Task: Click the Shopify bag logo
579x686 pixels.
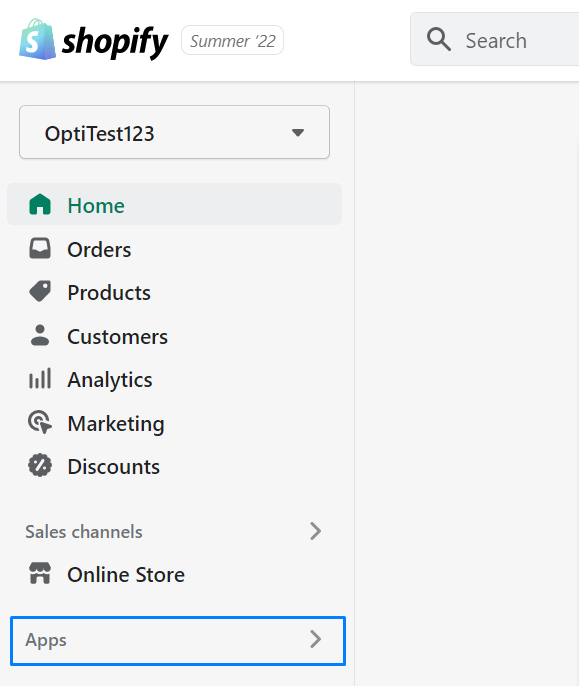Action: [x=37, y=39]
